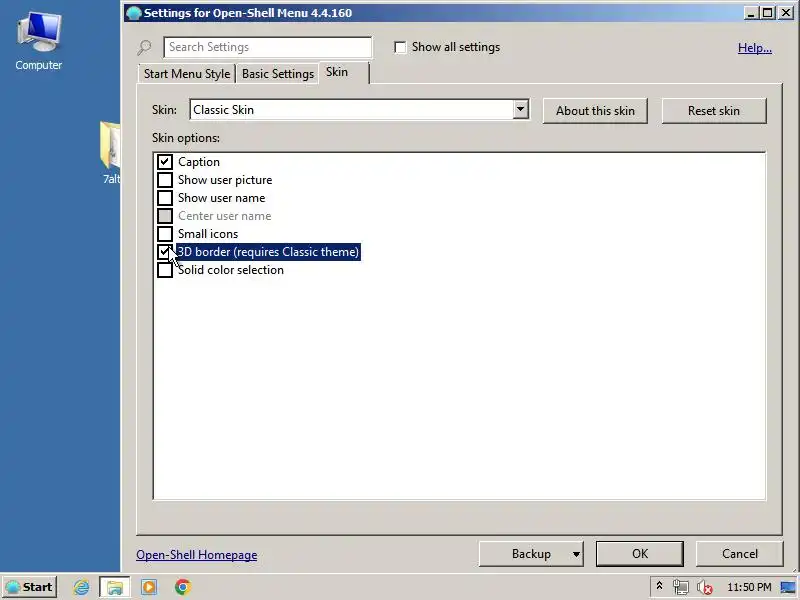Screen dimensions: 800x600
Task: Switch to Basic Settings tab
Action: (x=278, y=74)
